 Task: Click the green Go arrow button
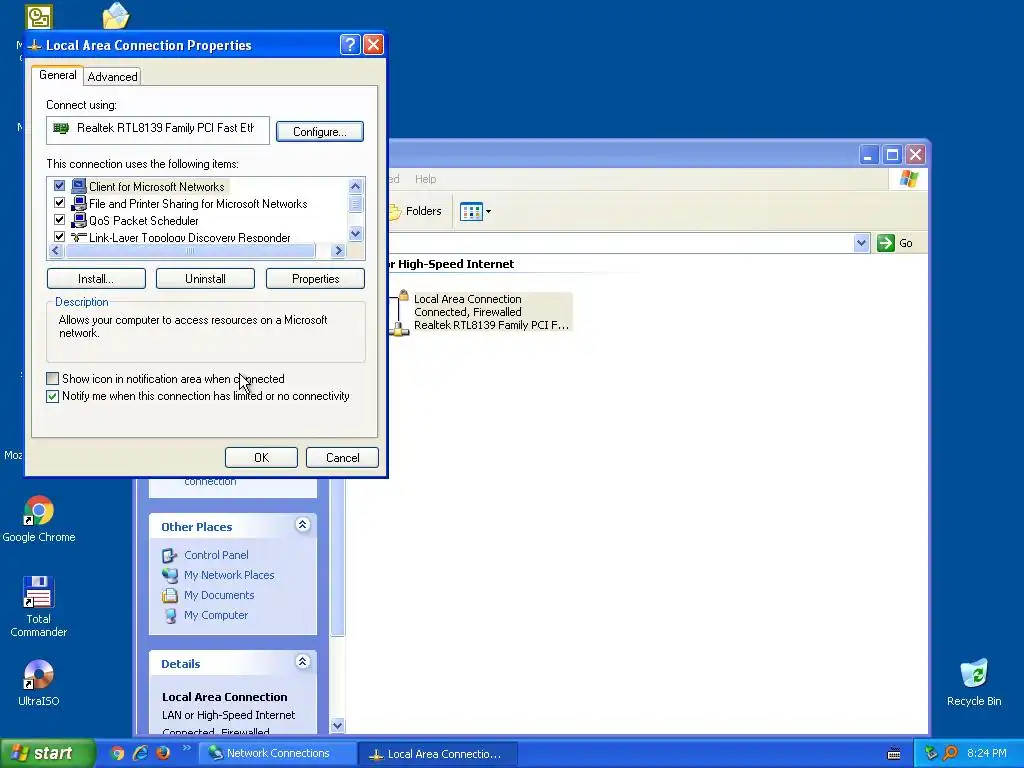(x=886, y=243)
